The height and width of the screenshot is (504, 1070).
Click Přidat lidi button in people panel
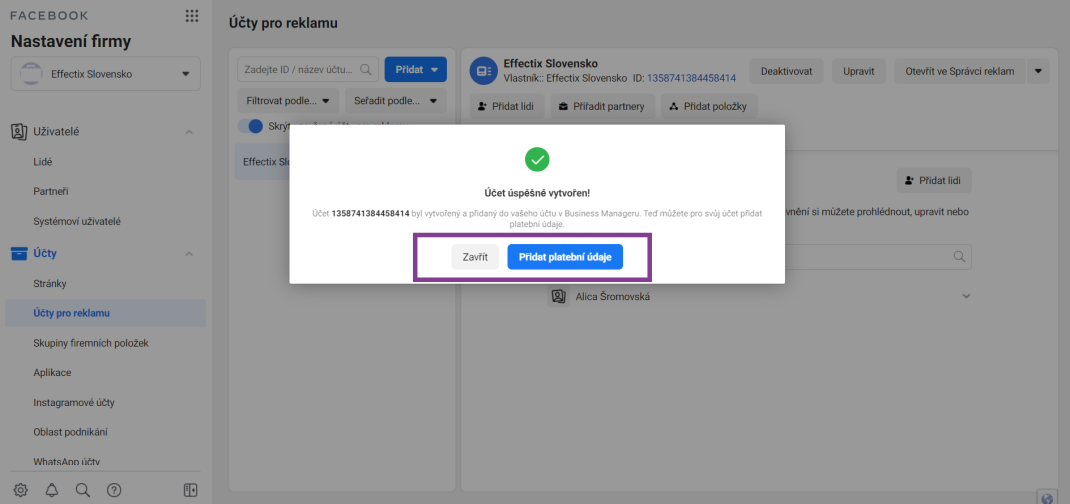coord(934,181)
